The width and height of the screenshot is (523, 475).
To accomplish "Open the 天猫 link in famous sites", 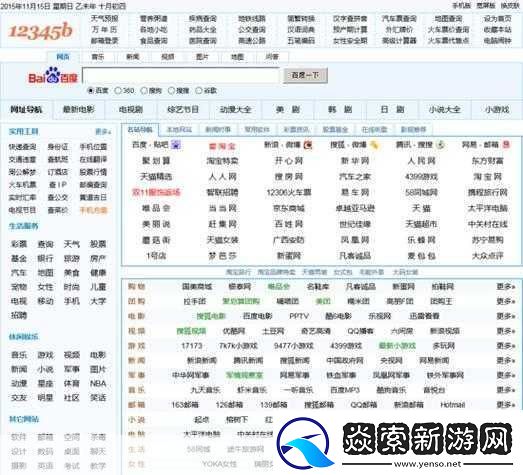I will [x=421, y=208].
